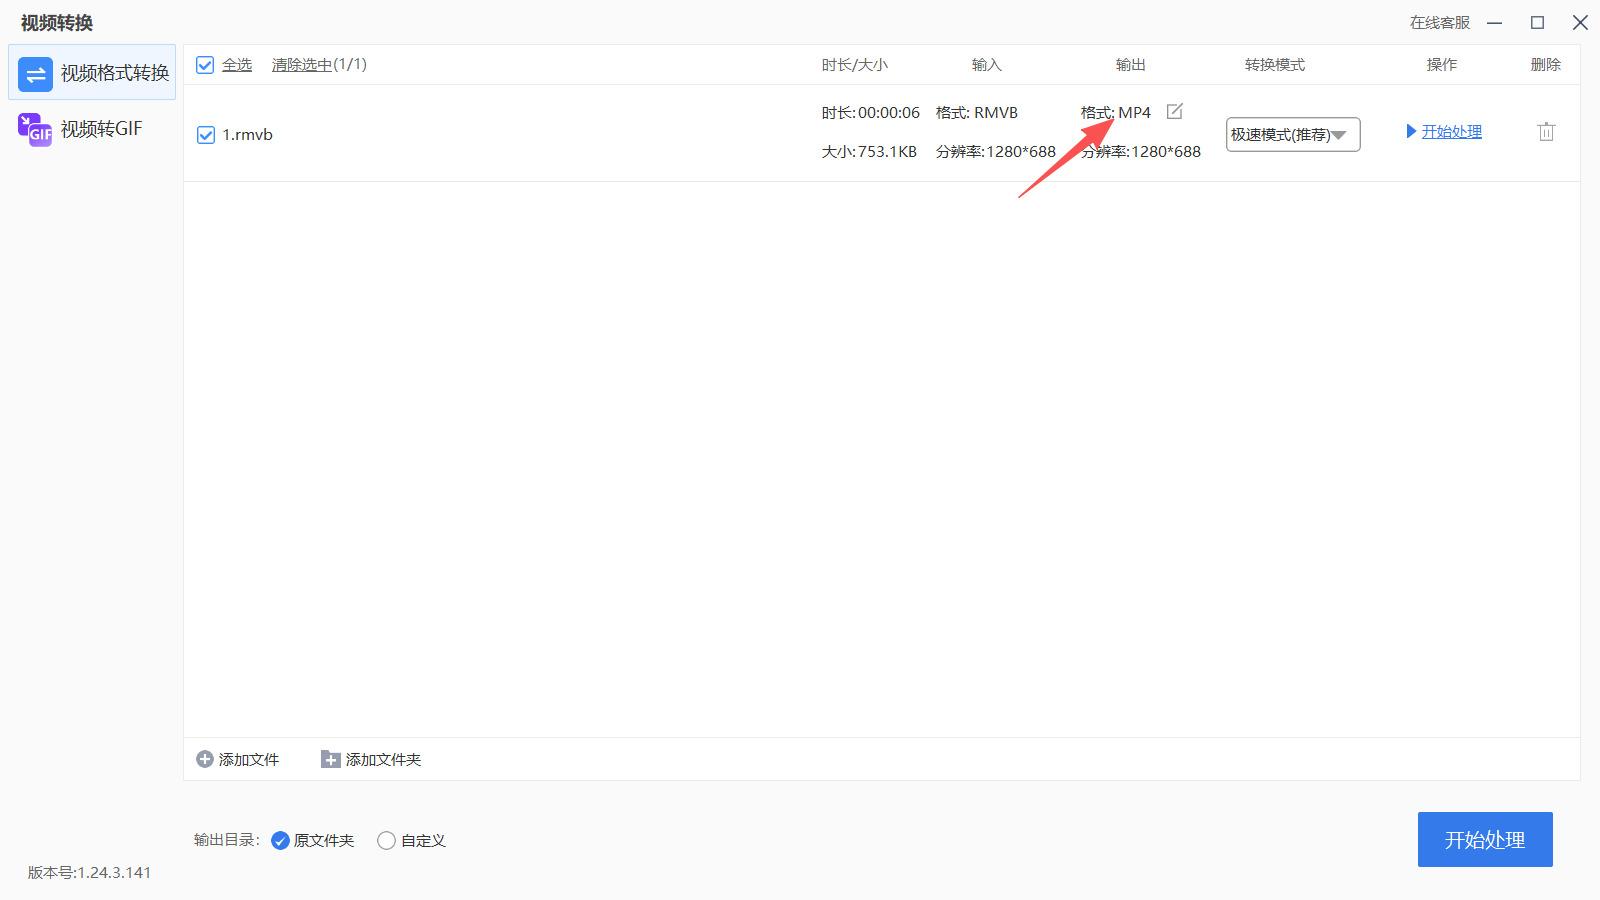Screen dimensions: 1600x900
Task: Toggle the 全选 checkbox
Action: click(x=205, y=64)
